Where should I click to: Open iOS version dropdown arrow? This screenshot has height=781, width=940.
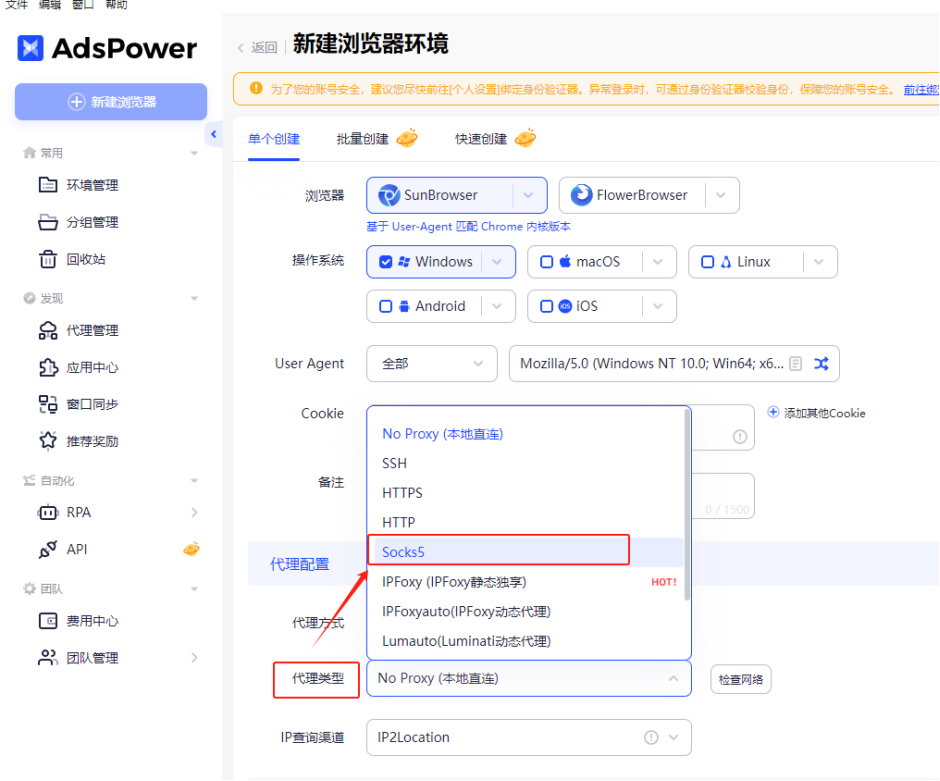coord(658,306)
